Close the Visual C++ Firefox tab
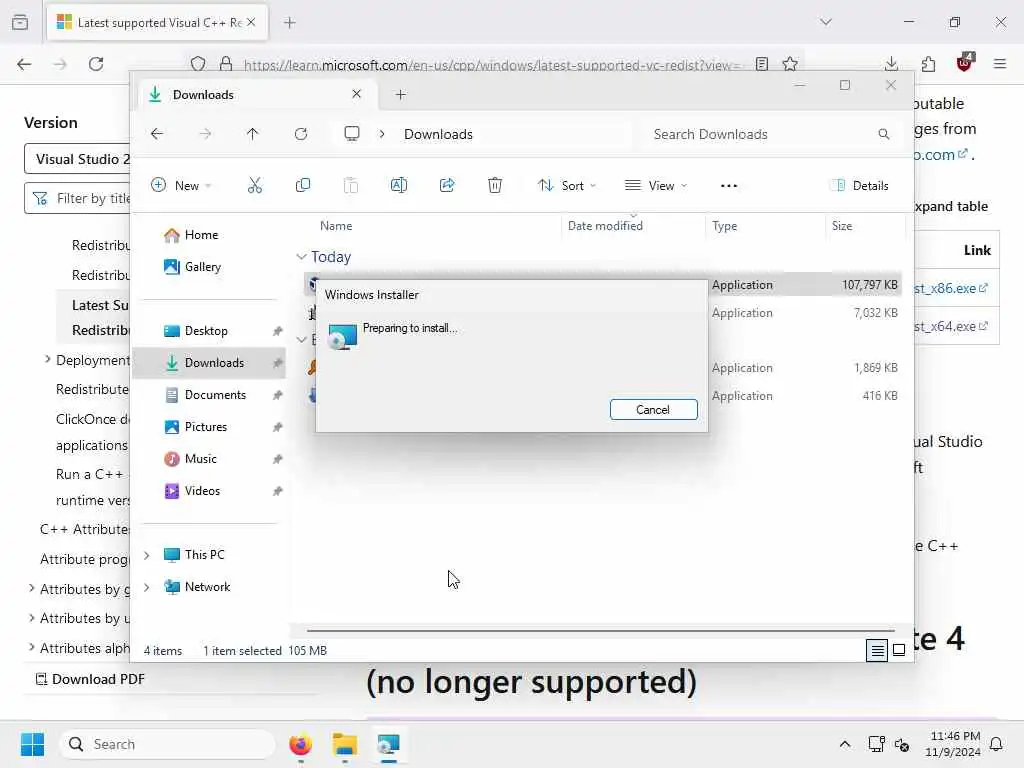1024x768 pixels. pyautogui.click(x=251, y=22)
